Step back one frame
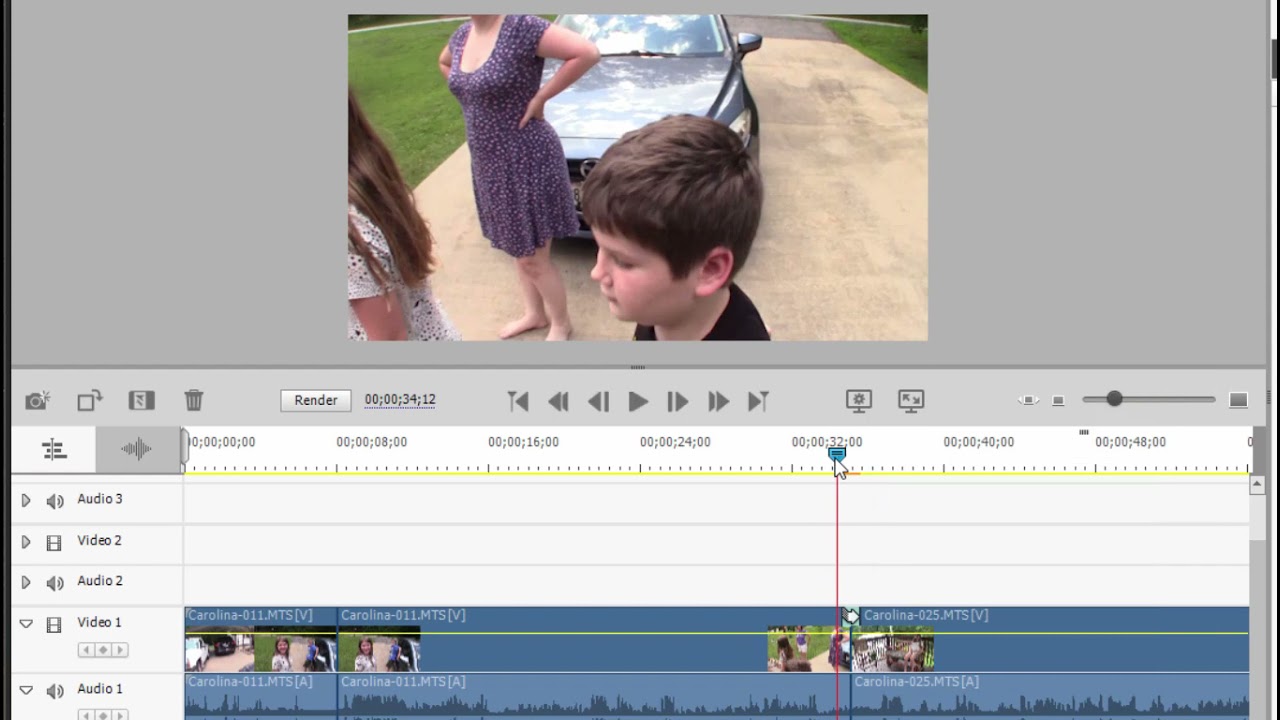Viewport: 1280px width, 720px height. point(598,401)
